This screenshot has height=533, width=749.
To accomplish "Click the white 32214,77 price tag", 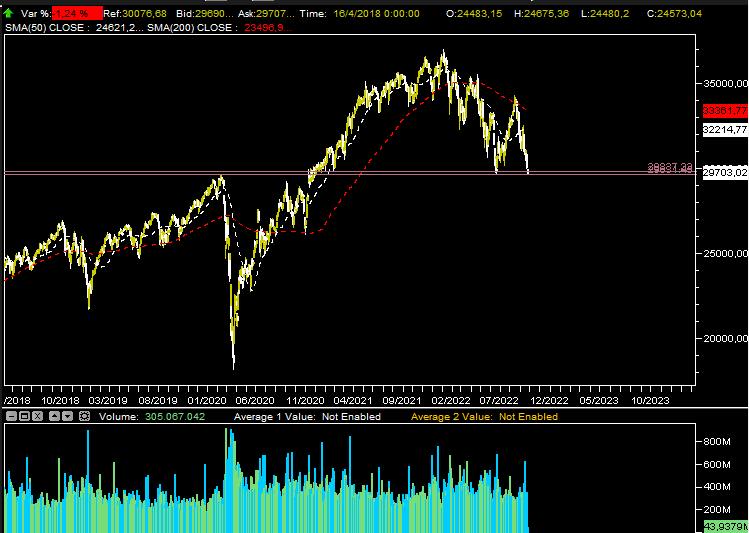I will pos(725,129).
